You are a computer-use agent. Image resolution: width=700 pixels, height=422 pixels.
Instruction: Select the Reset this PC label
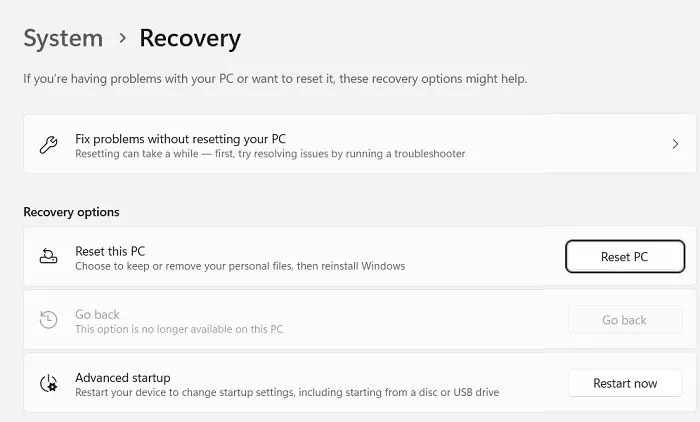(110, 251)
